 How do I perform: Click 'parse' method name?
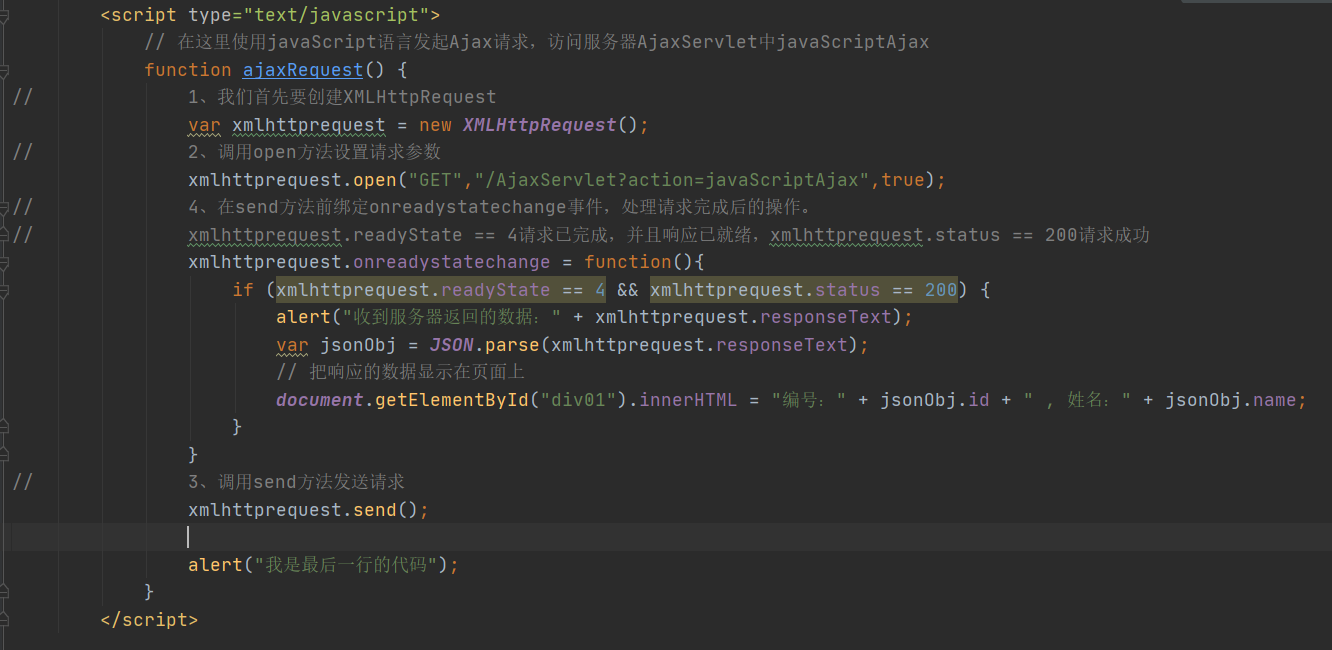(x=512, y=345)
